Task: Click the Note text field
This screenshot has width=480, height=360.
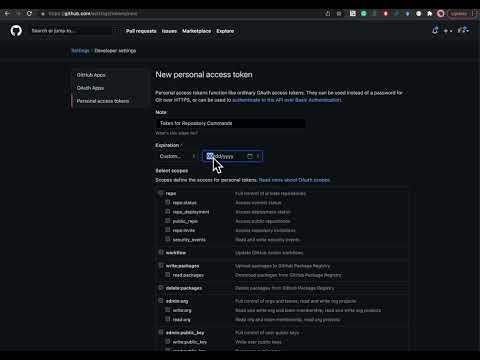Action: tap(230, 123)
